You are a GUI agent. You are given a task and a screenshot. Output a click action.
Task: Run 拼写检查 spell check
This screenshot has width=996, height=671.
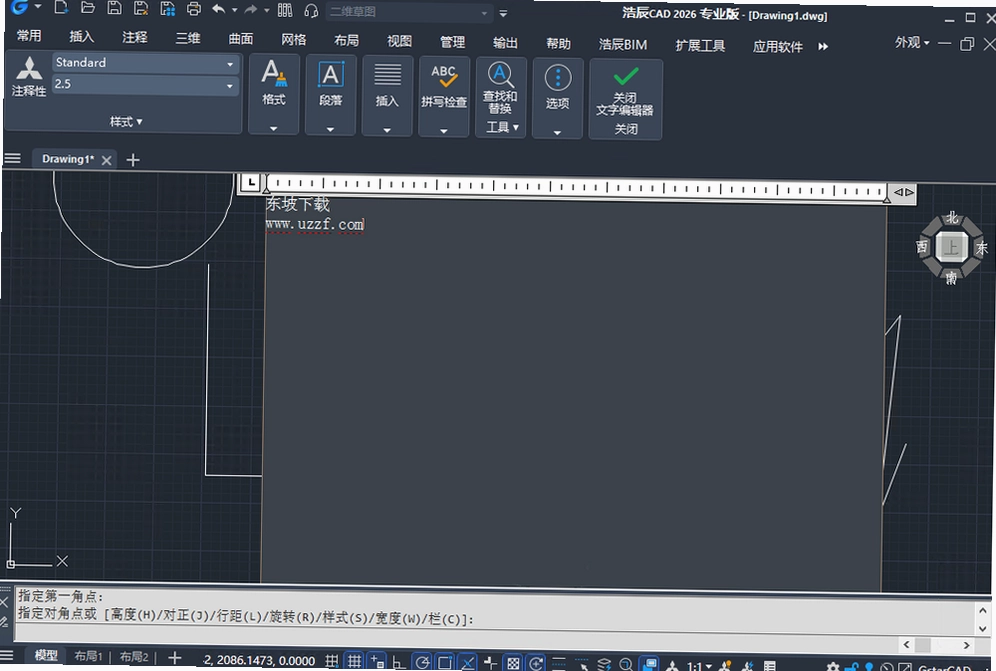(444, 86)
